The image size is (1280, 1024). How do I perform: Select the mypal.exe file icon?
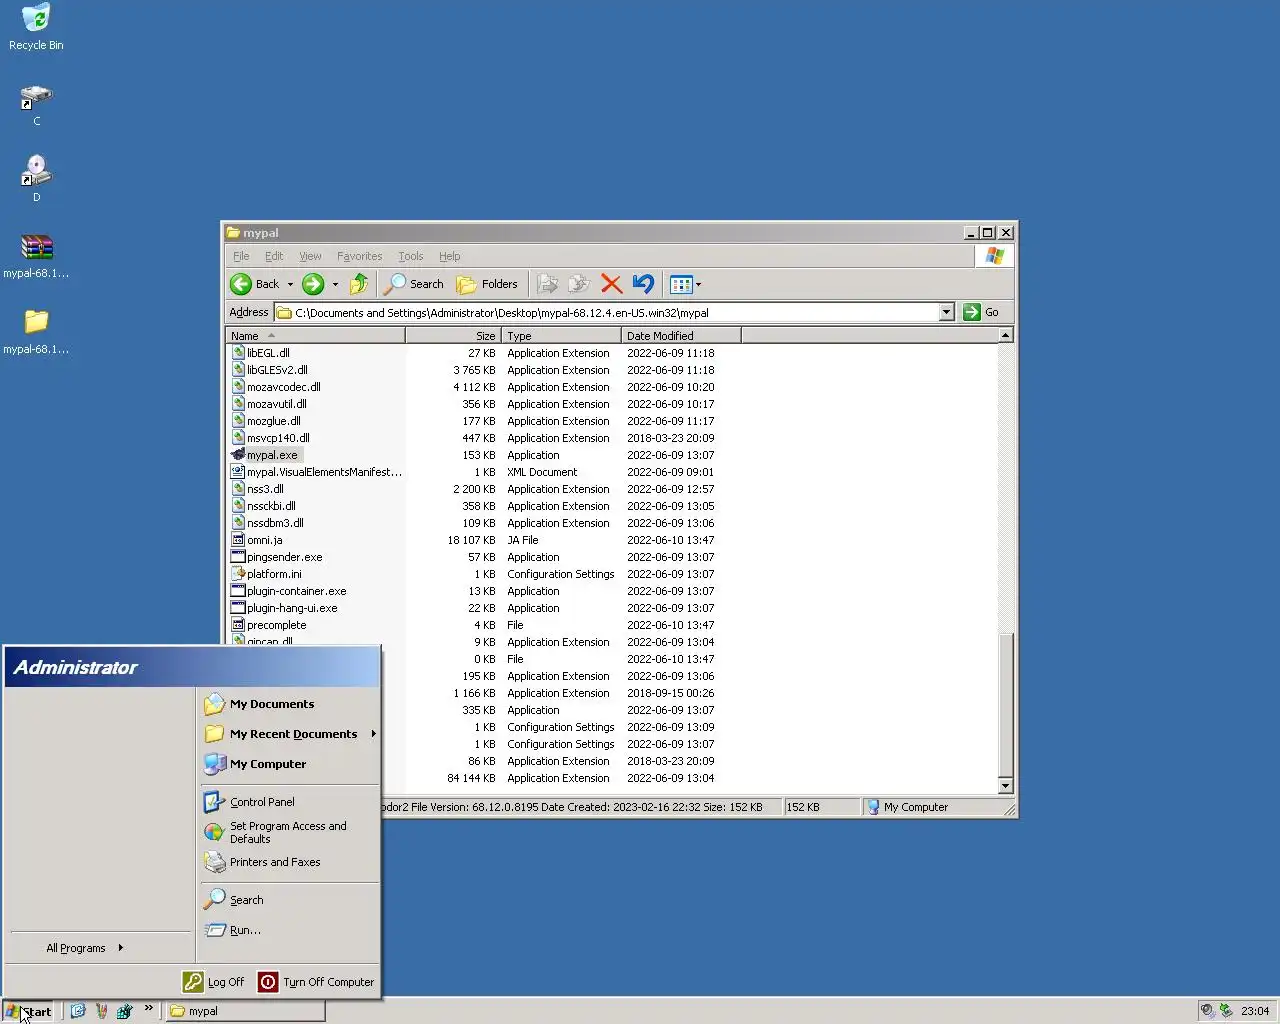(238, 455)
